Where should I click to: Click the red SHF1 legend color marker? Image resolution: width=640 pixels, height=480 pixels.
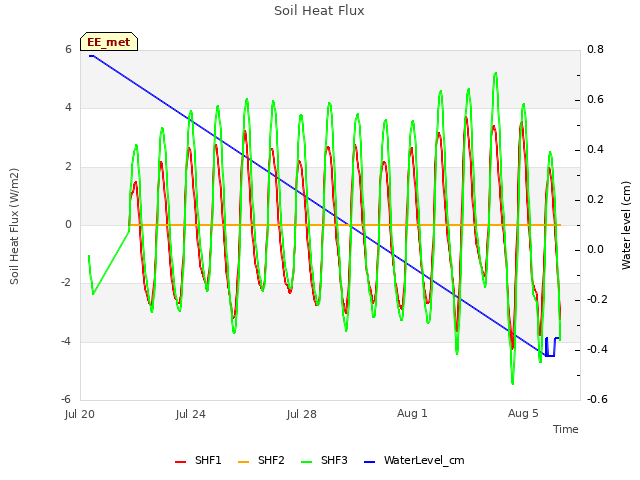pyautogui.click(x=180, y=462)
